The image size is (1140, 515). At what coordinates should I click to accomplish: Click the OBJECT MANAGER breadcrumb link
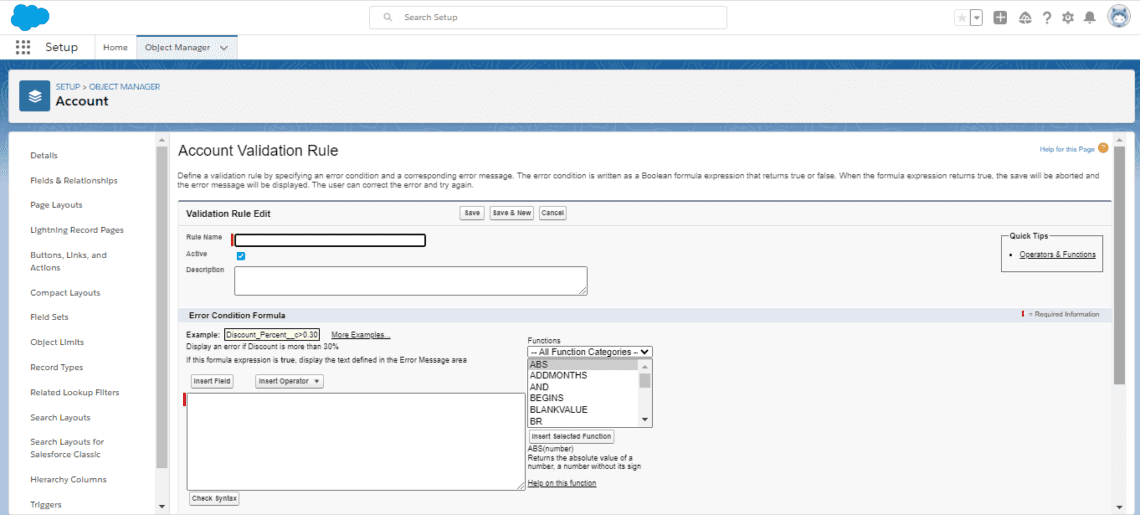pyautogui.click(x=124, y=87)
